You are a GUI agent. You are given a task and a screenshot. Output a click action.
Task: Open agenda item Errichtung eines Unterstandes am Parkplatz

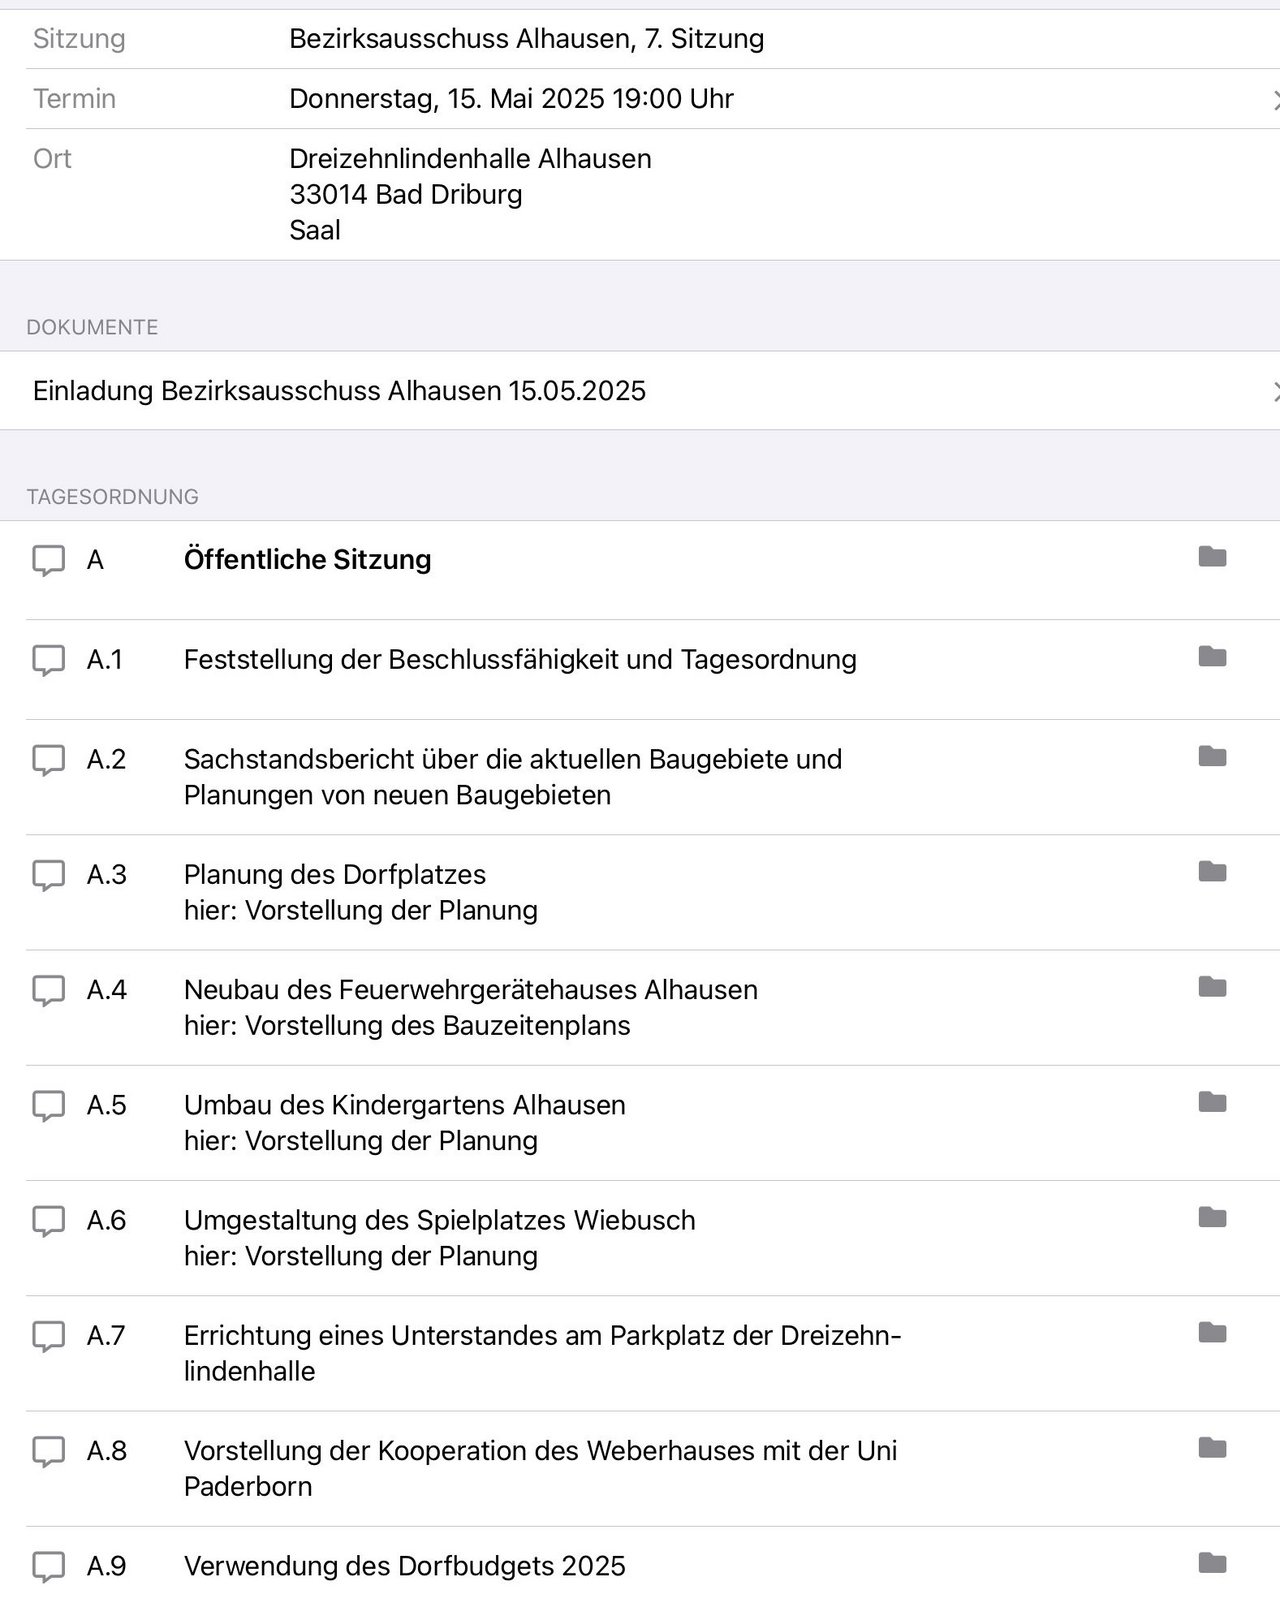click(542, 1353)
